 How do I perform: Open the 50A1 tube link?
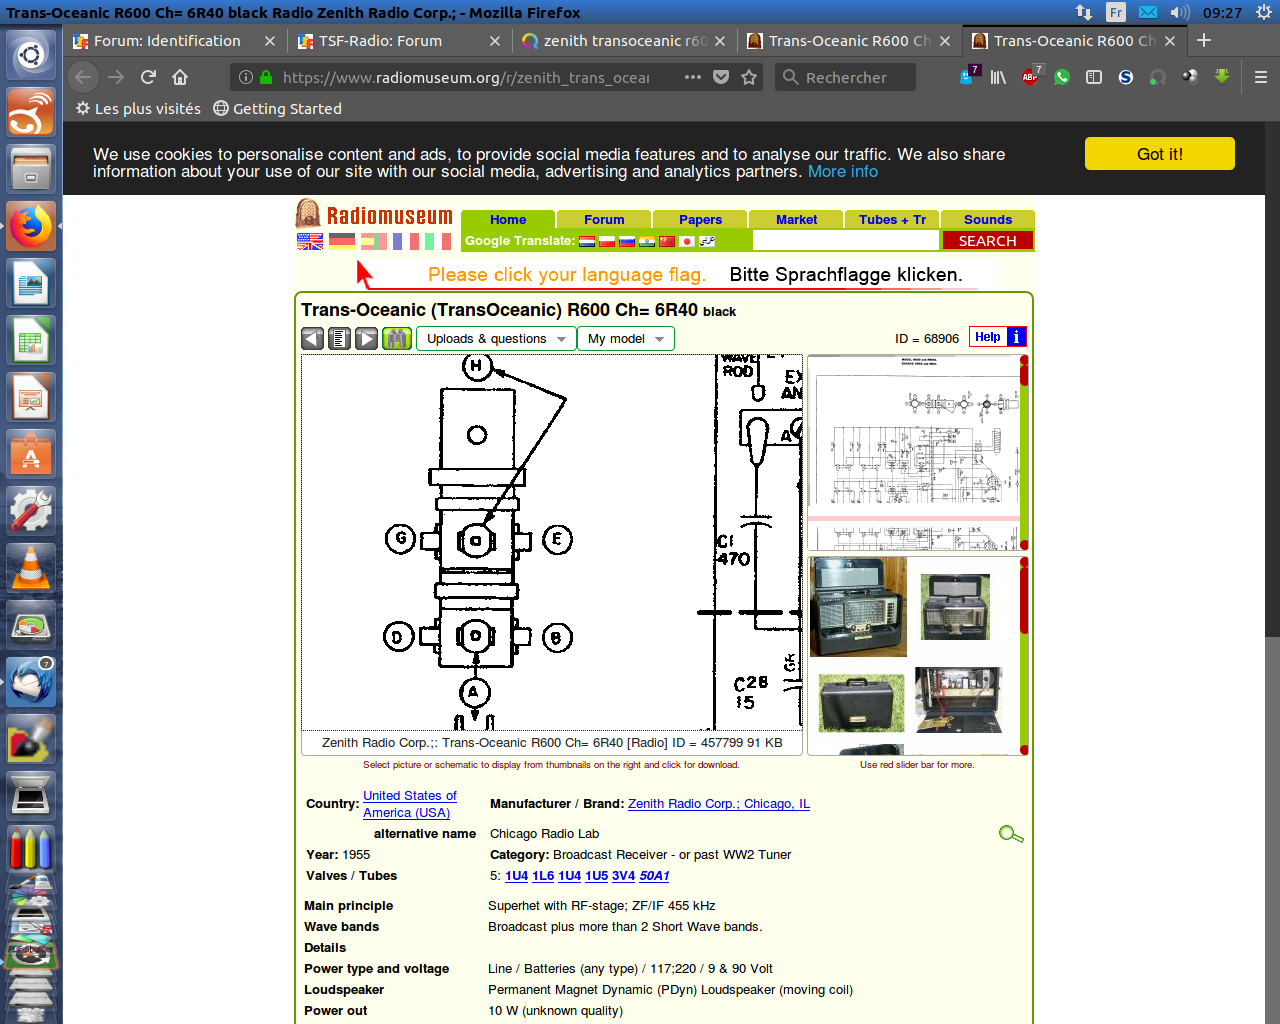tap(654, 876)
